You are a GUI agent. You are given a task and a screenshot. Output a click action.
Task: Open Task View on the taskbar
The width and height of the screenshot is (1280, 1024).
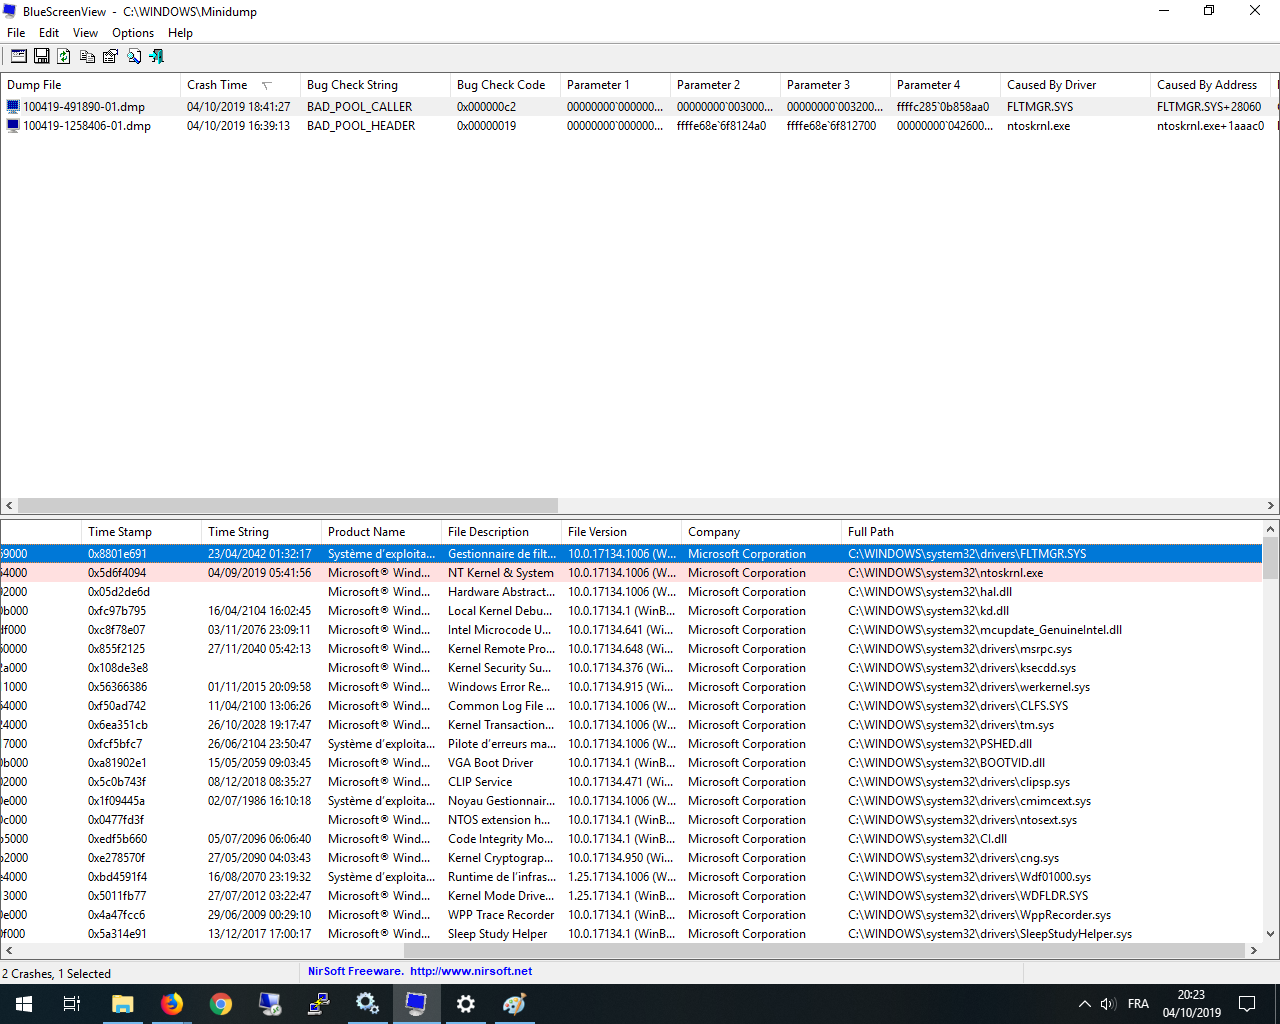pyautogui.click(x=72, y=1004)
